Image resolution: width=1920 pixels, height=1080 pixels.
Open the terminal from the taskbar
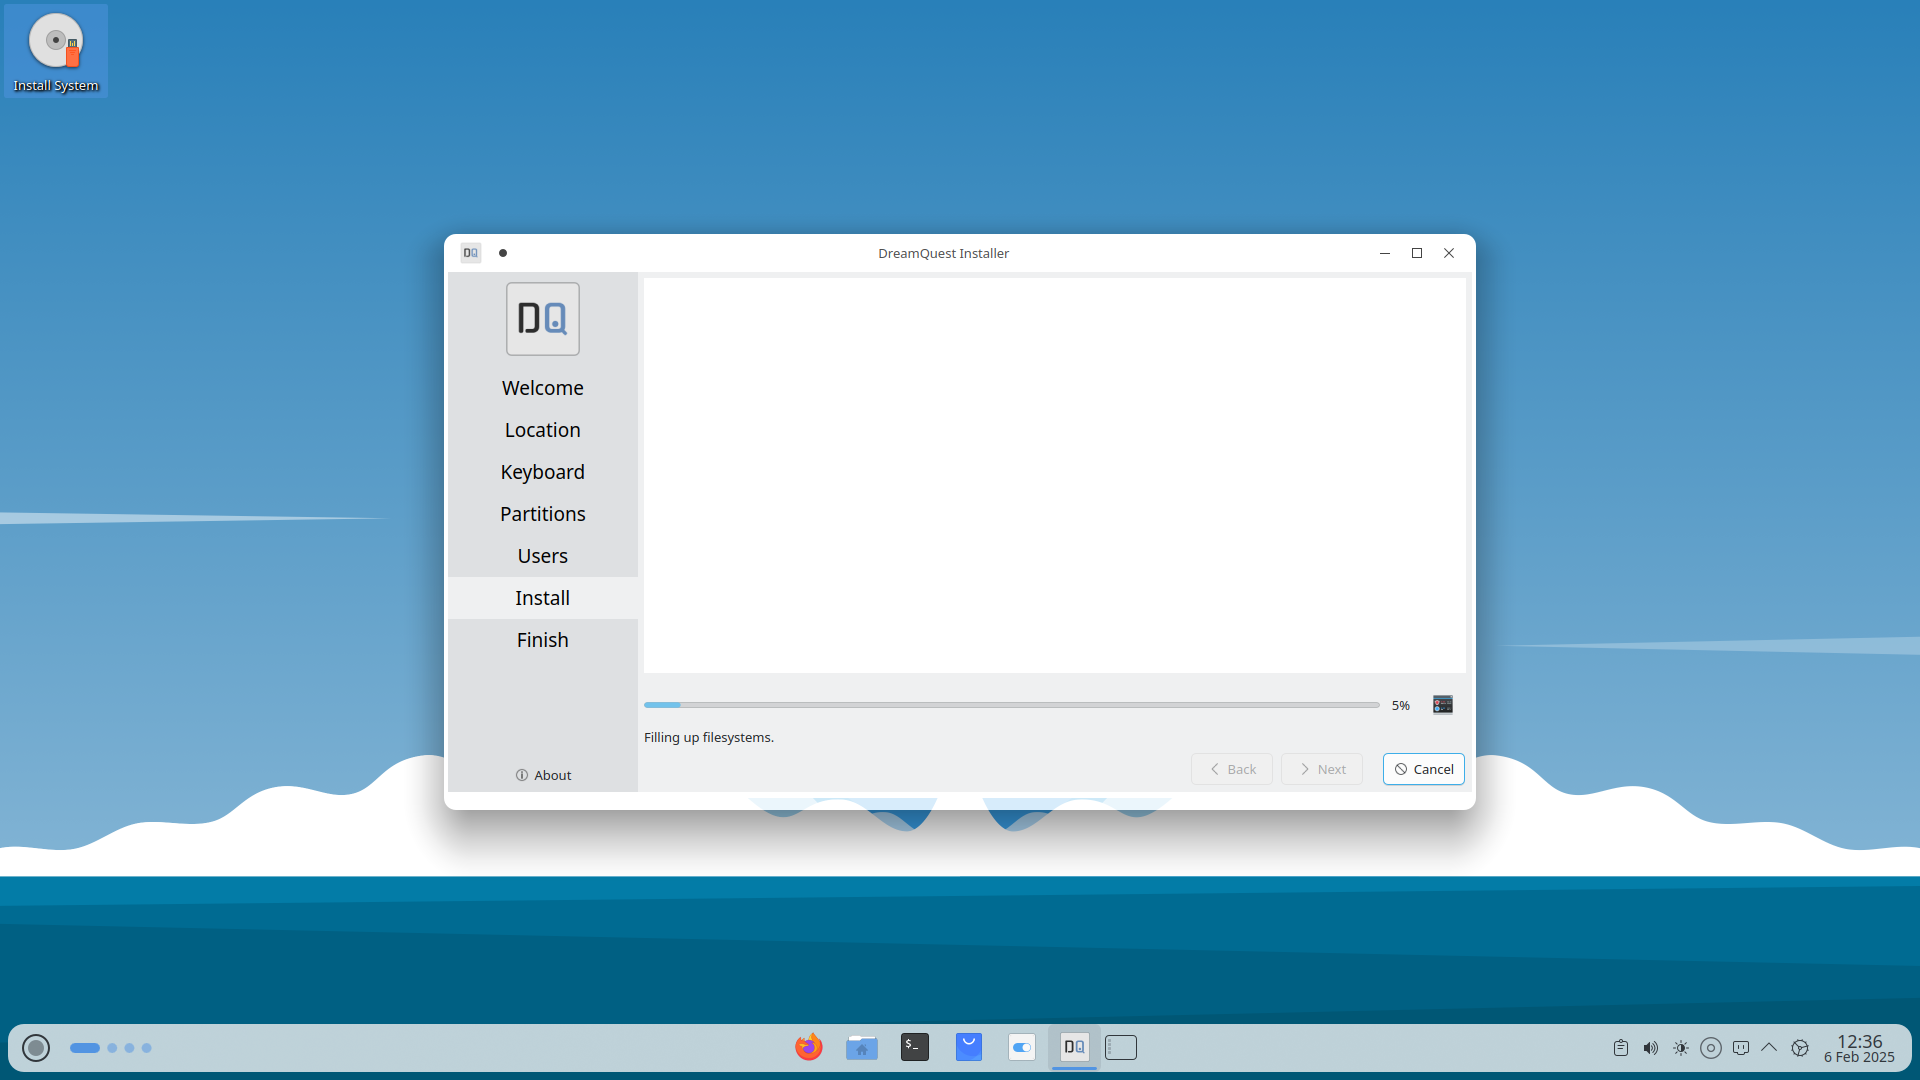(914, 1047)
